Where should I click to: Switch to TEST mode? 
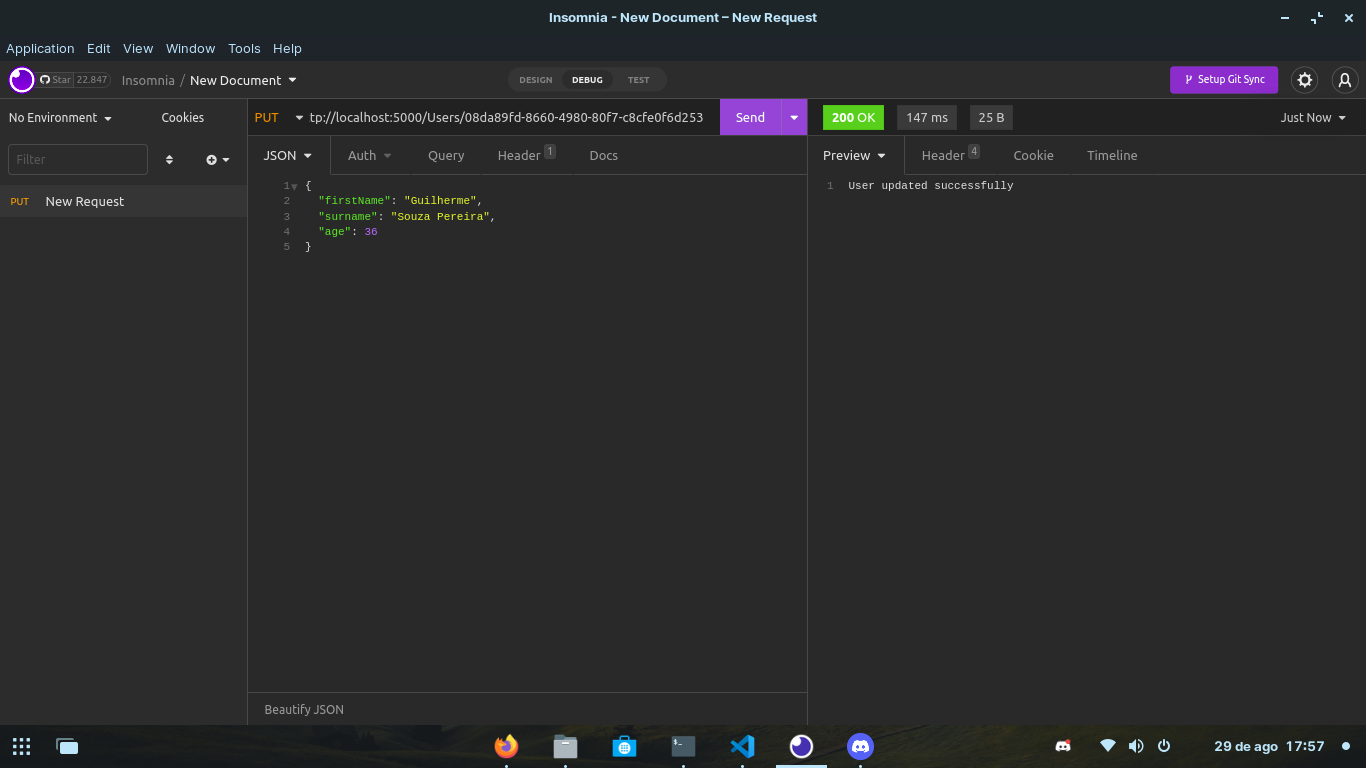click(x=639, y=80)
